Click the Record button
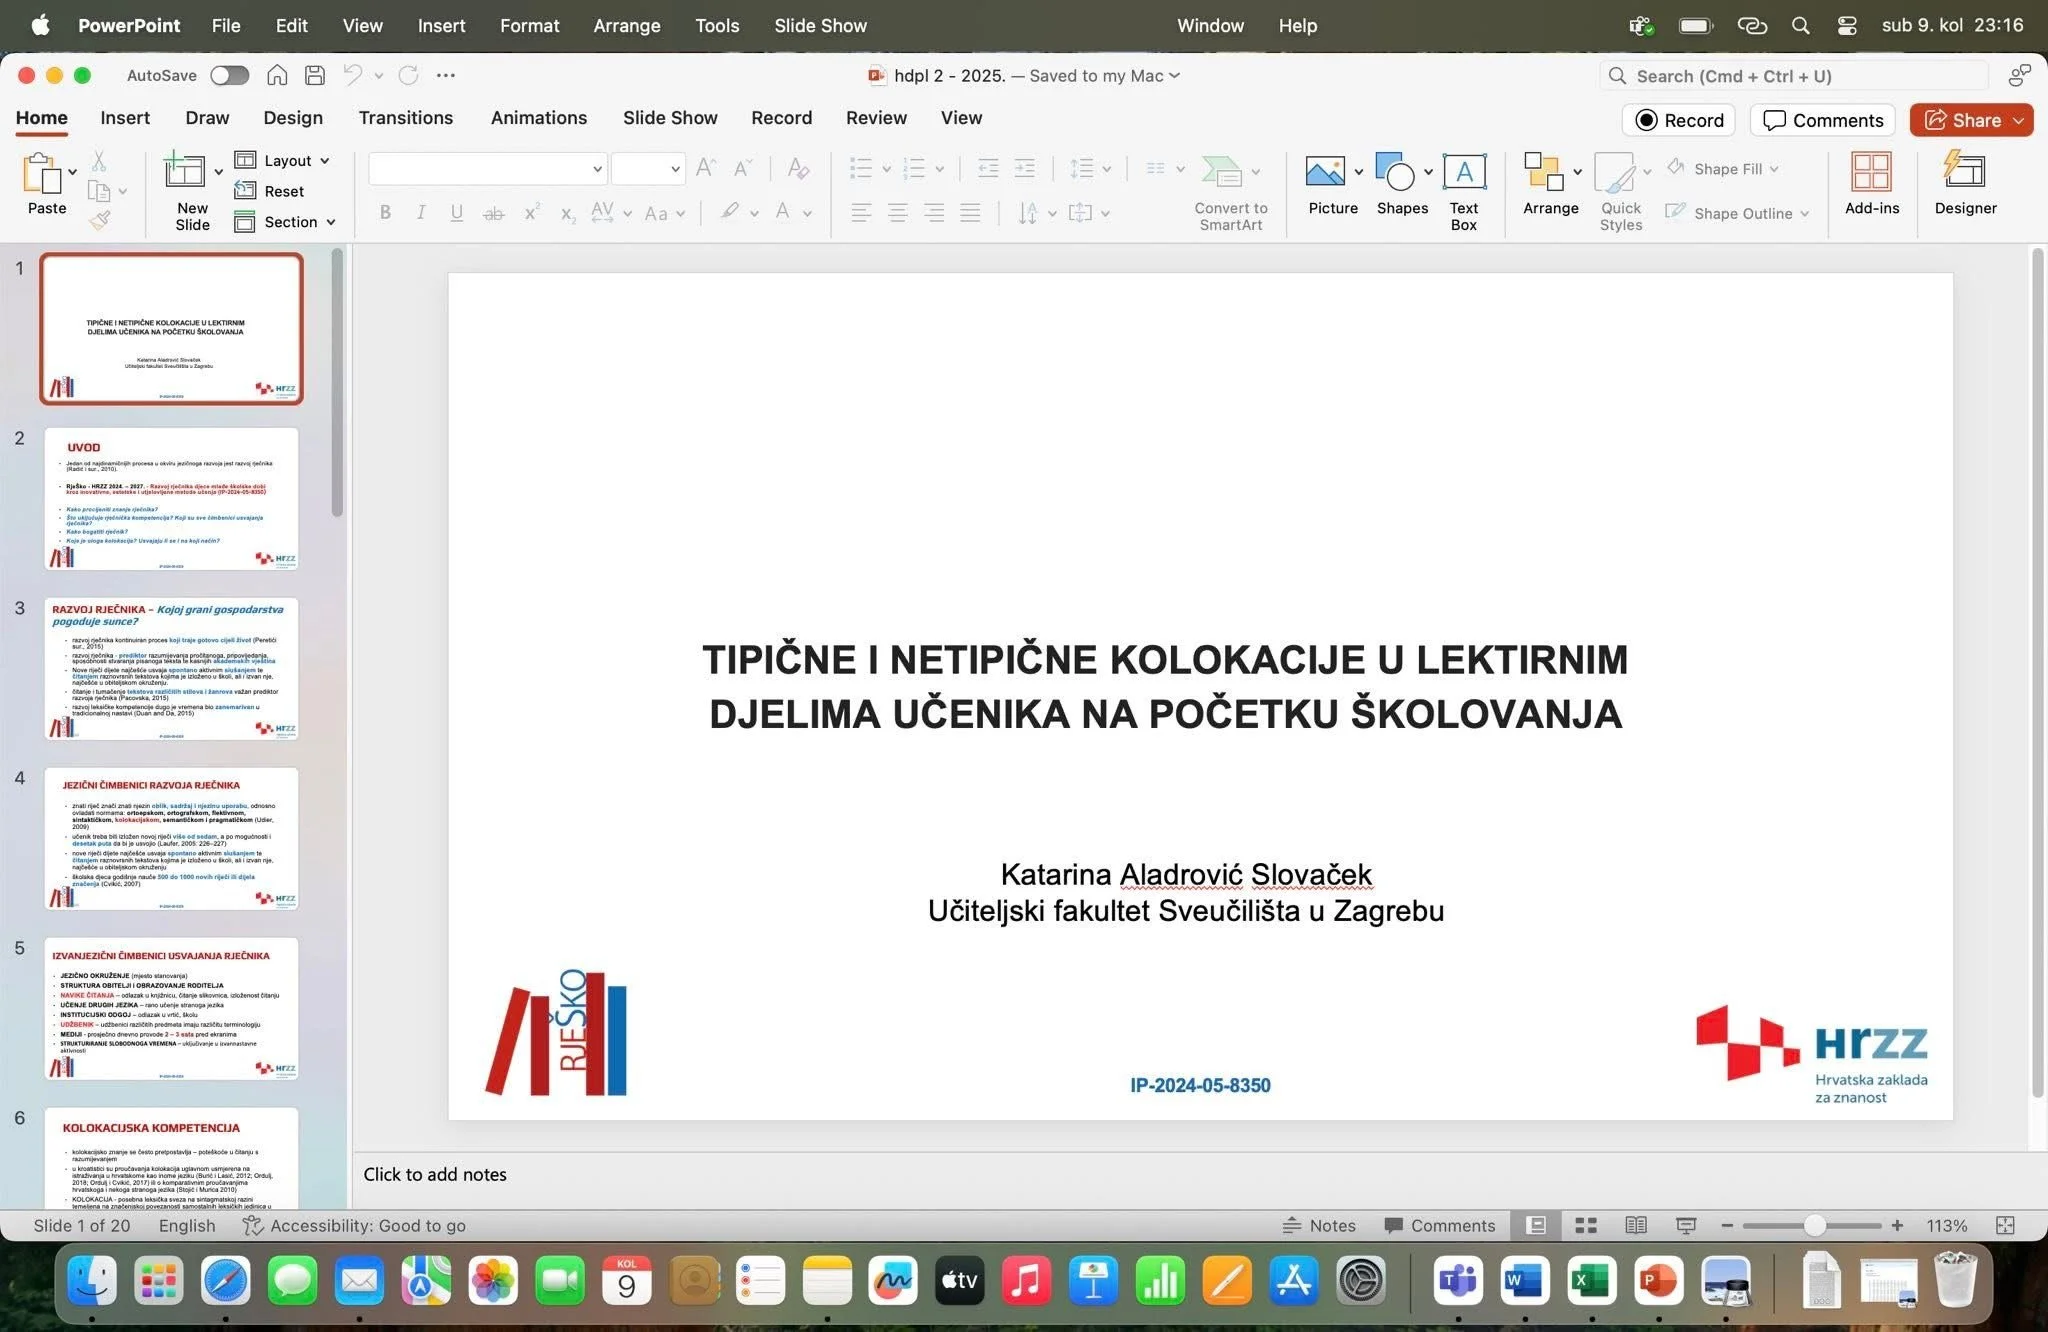The image size is (2048, 1332). coord(1679,120)
